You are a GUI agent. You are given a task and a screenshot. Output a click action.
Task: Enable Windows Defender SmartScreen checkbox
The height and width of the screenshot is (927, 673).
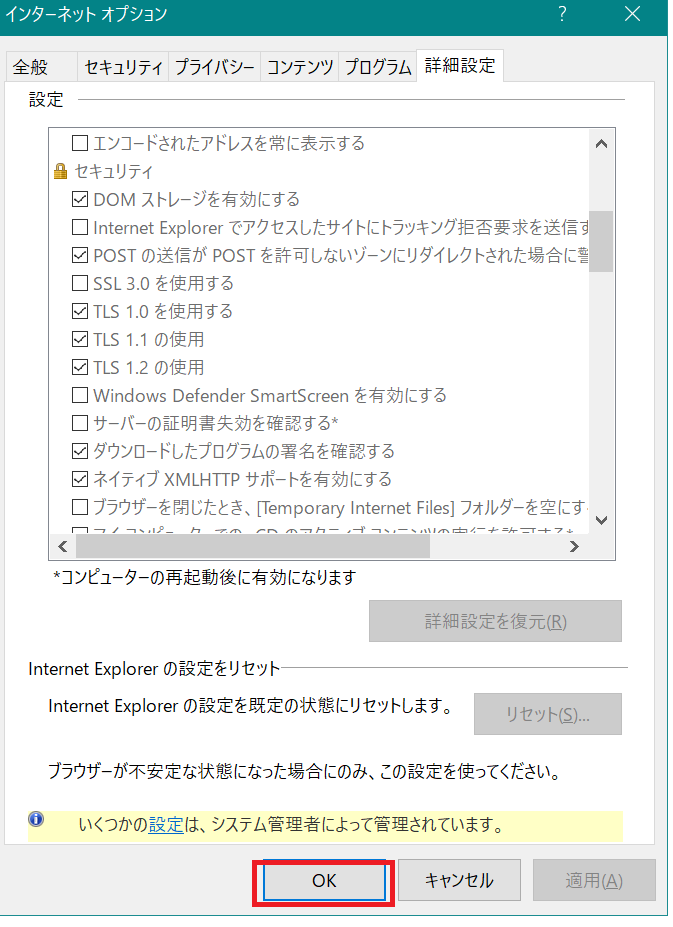click(x=80, y=395)
